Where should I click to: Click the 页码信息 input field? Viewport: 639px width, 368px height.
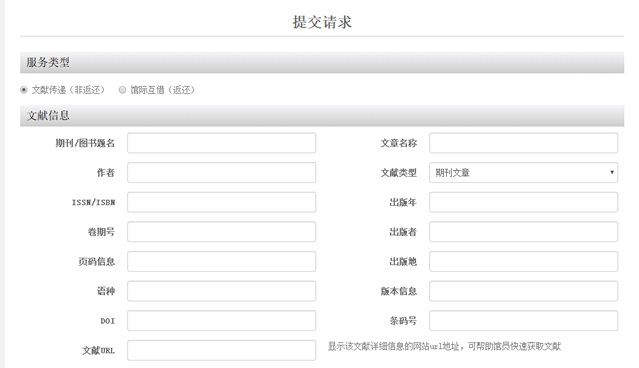221,261
